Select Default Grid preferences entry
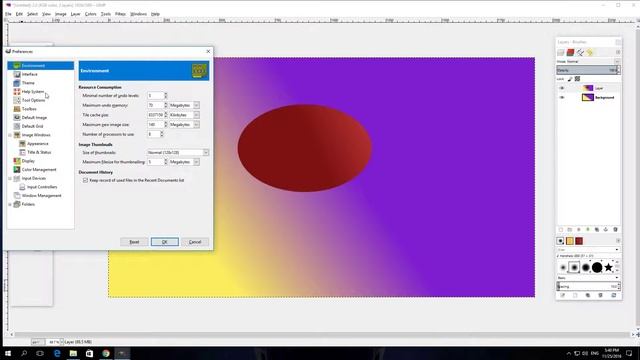 [x=32, y=127]
